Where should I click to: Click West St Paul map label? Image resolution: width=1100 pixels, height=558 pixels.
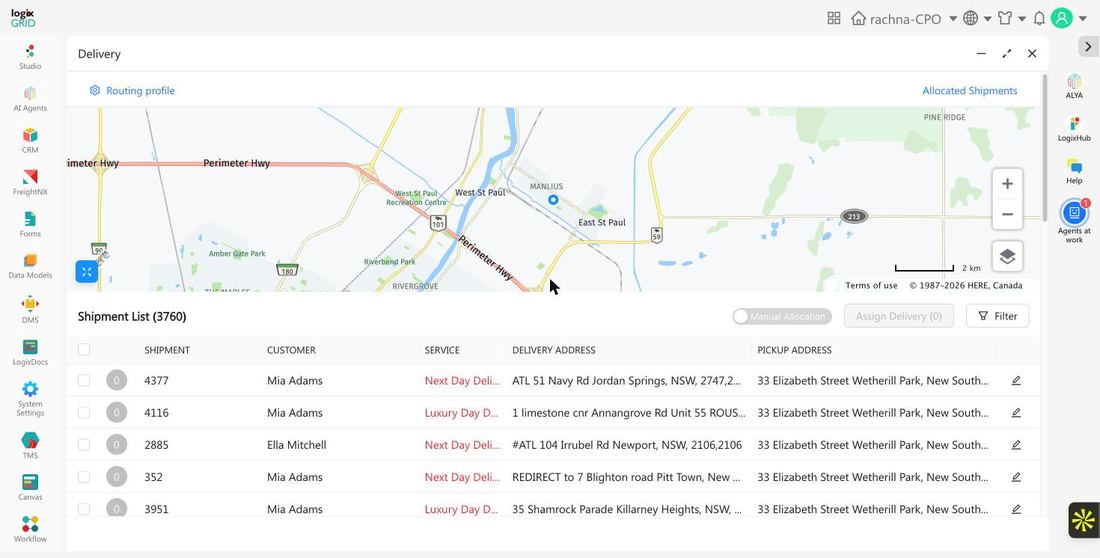[x=480, y=192]
